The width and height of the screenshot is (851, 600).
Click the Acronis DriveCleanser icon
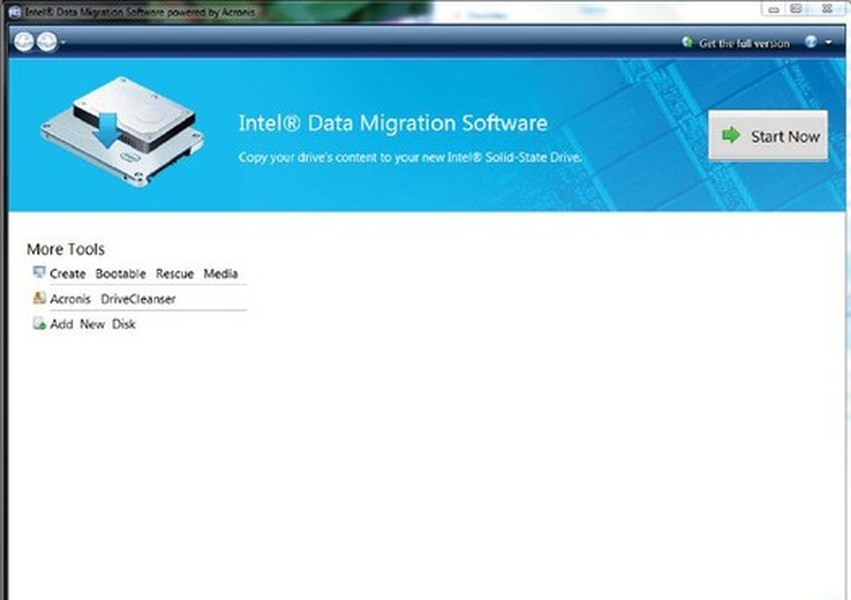click(39, 298)
